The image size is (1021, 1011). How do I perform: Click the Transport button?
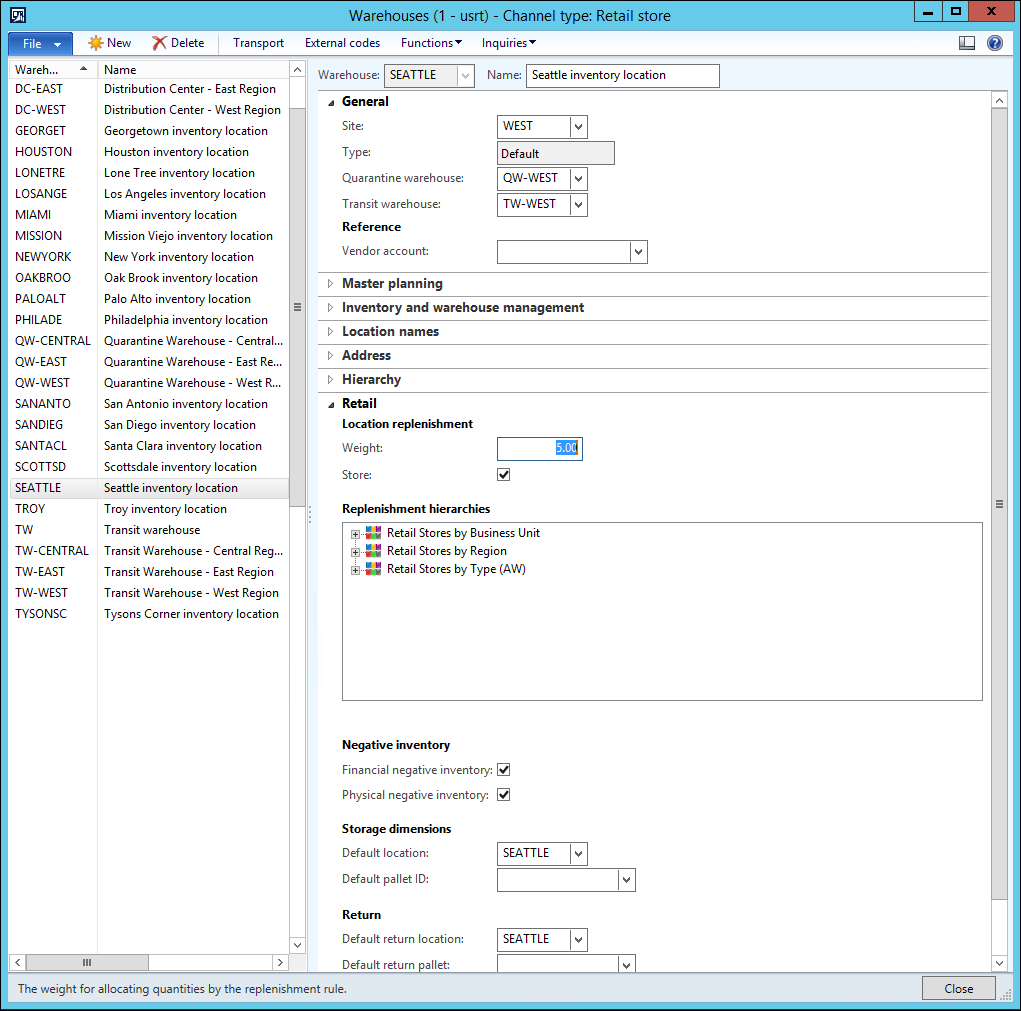tap(258, 43)
